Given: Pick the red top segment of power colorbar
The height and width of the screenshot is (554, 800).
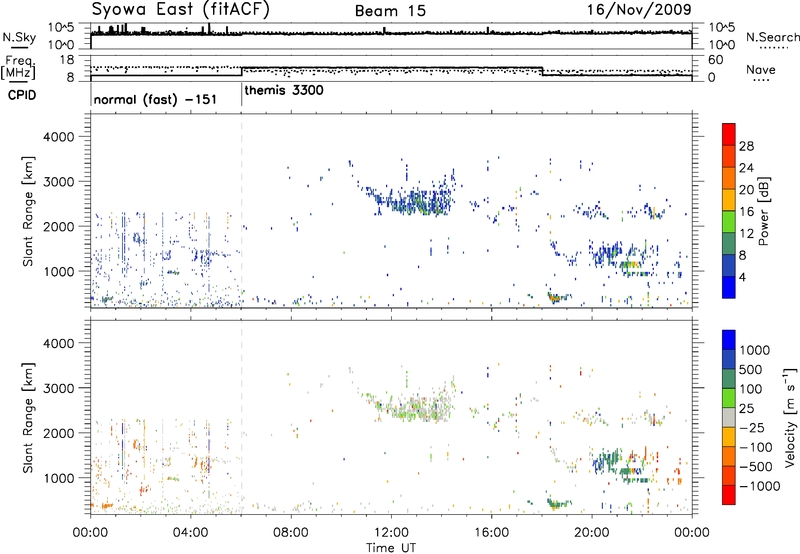Looking at the screenshot, I should tap(729, 134).
